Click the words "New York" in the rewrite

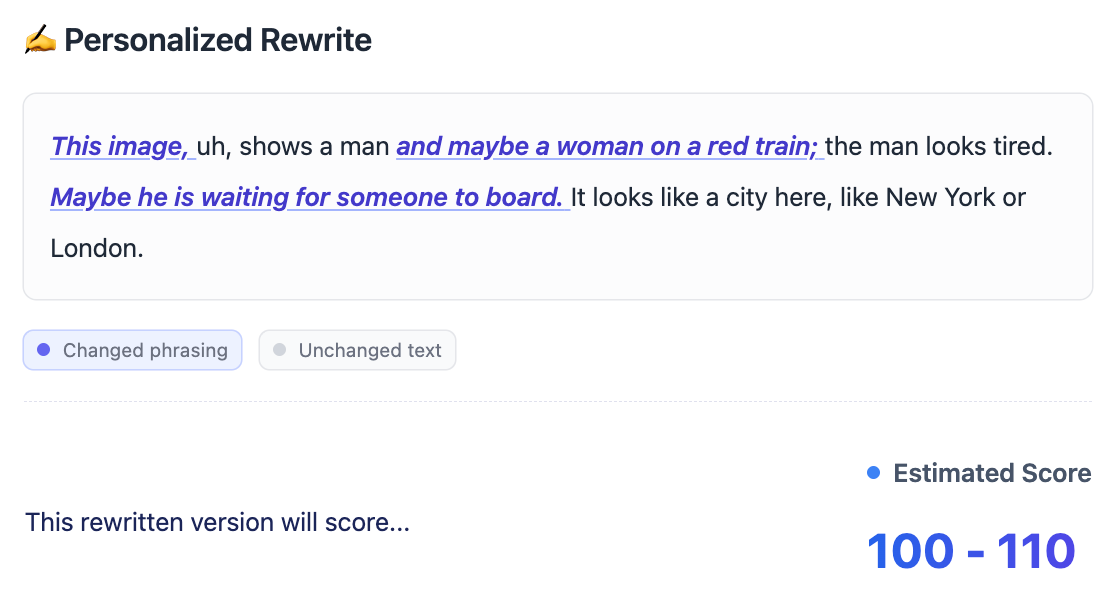942,197
